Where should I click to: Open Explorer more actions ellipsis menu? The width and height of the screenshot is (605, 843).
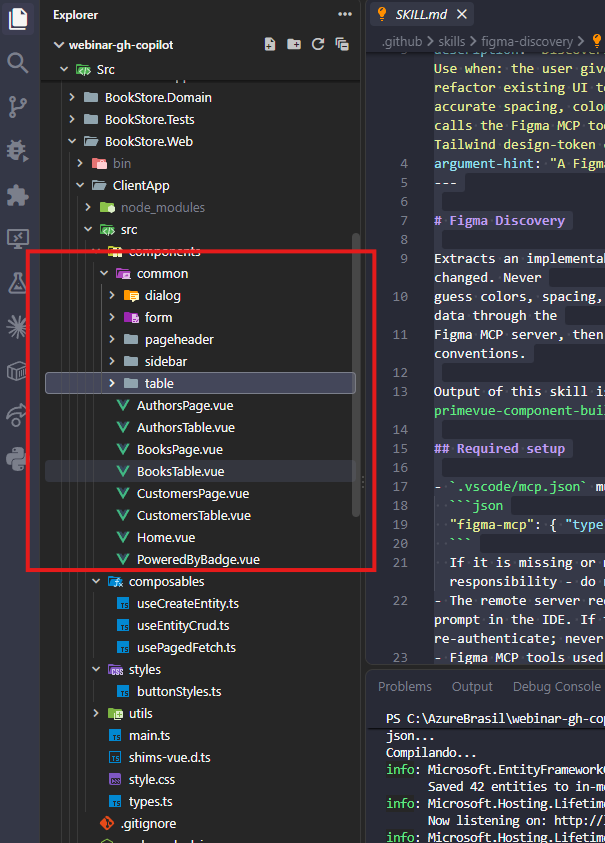345,15
